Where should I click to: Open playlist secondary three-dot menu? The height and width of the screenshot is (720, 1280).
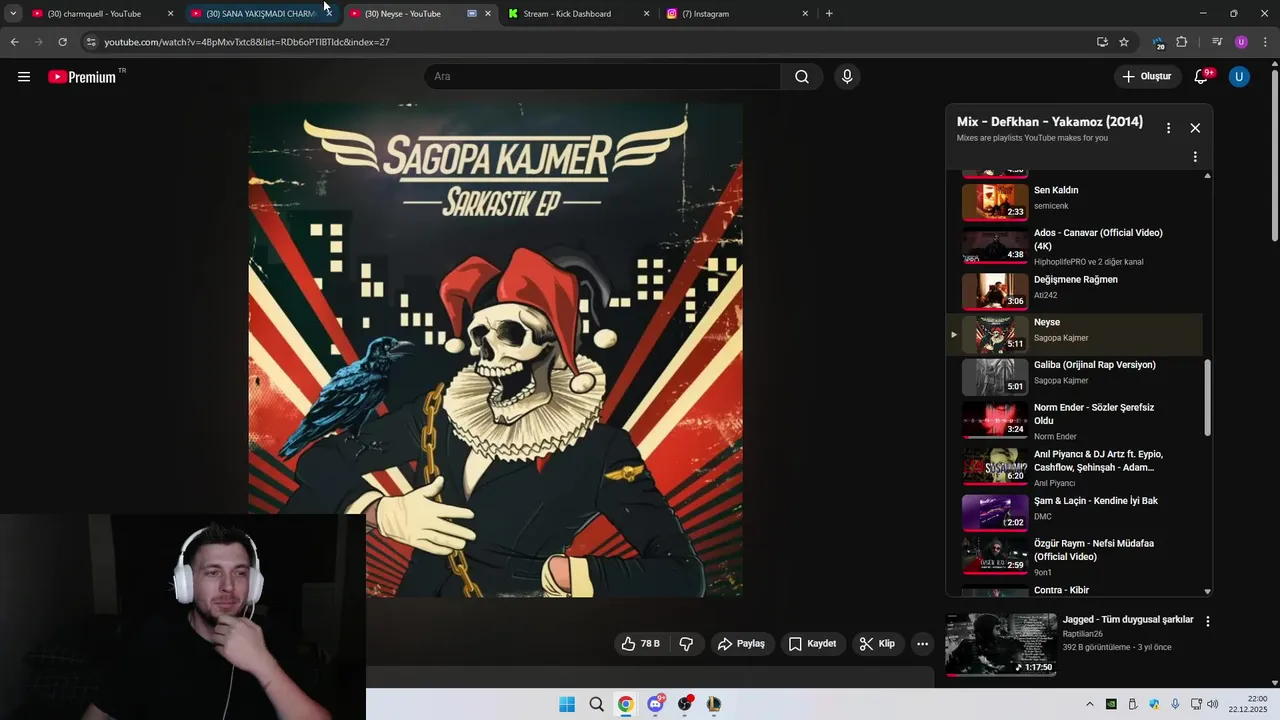point(1195,157)
